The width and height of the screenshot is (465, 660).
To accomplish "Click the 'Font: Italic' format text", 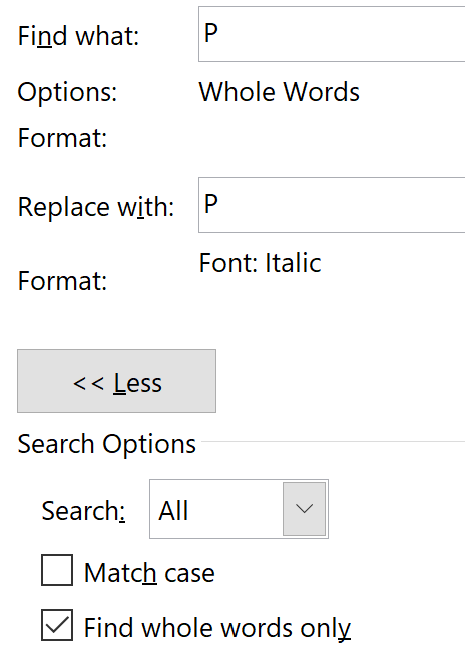I will (260, 263).
